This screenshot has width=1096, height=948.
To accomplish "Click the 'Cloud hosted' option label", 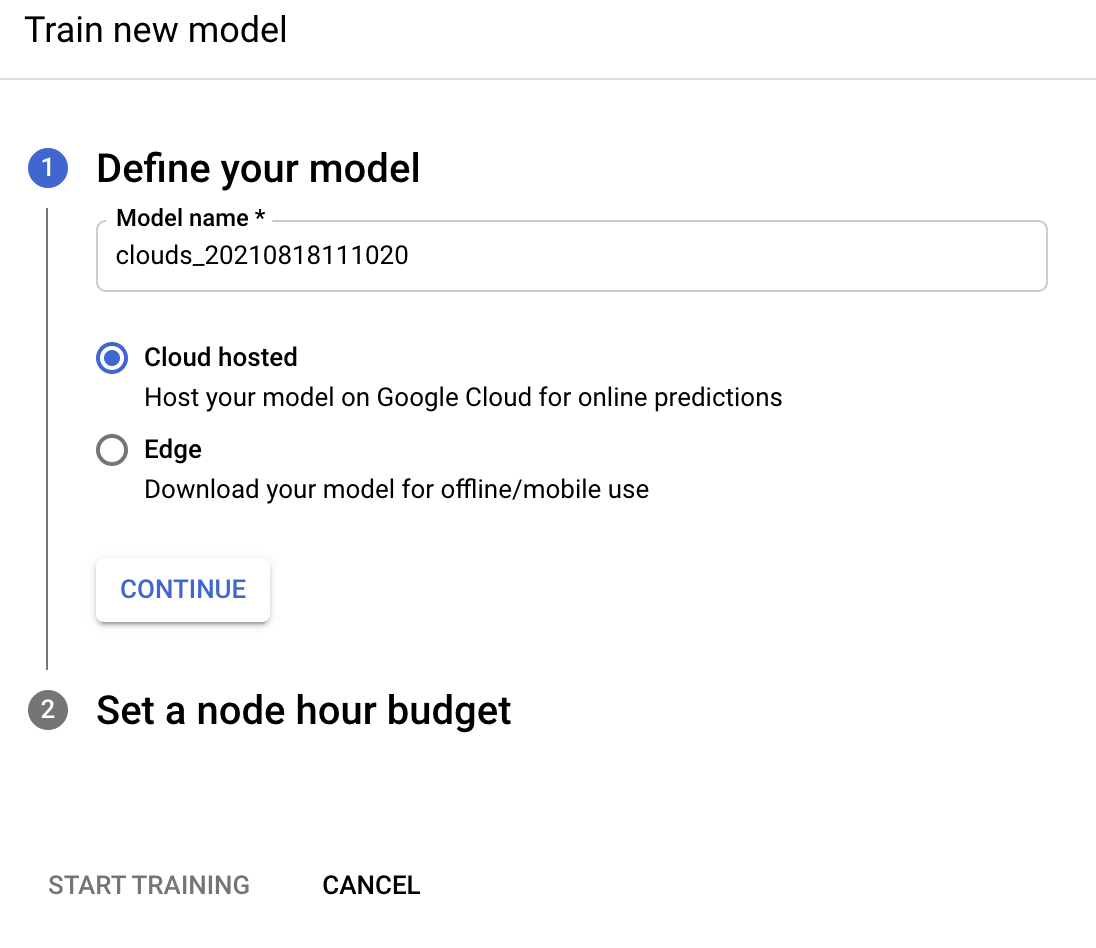I will tap(221, 358).
